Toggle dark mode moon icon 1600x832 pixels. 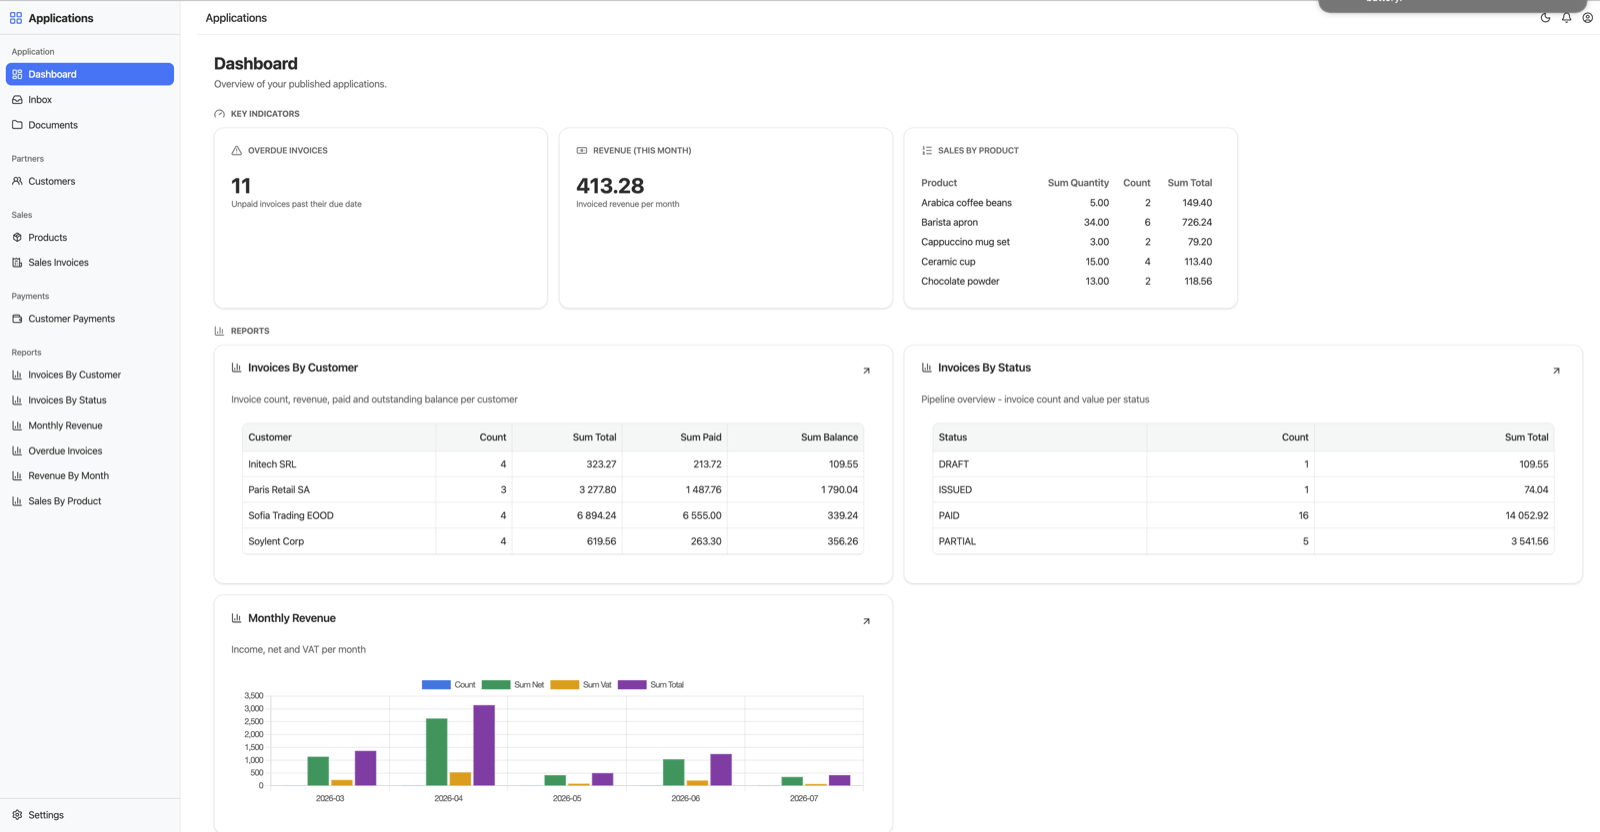point(1545,18)
